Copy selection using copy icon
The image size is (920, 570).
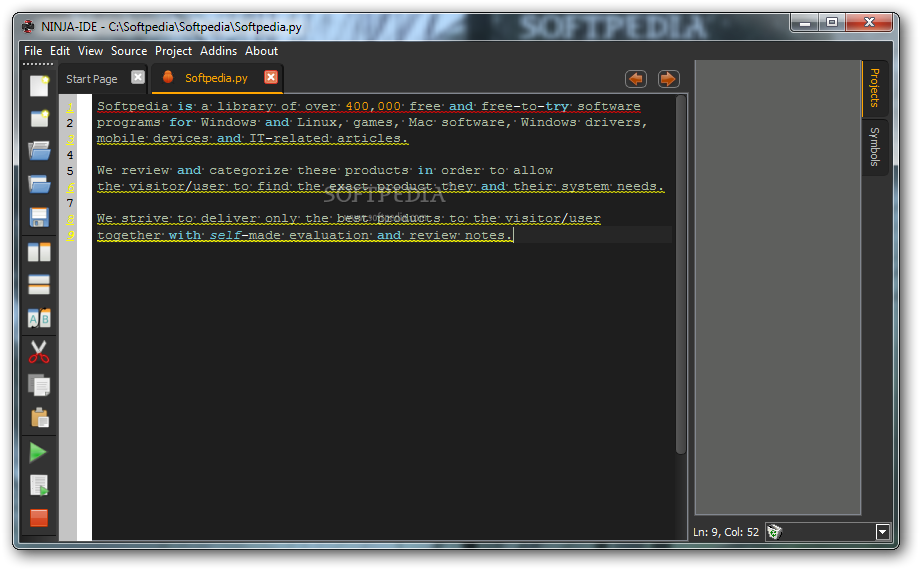click(39, 386)
